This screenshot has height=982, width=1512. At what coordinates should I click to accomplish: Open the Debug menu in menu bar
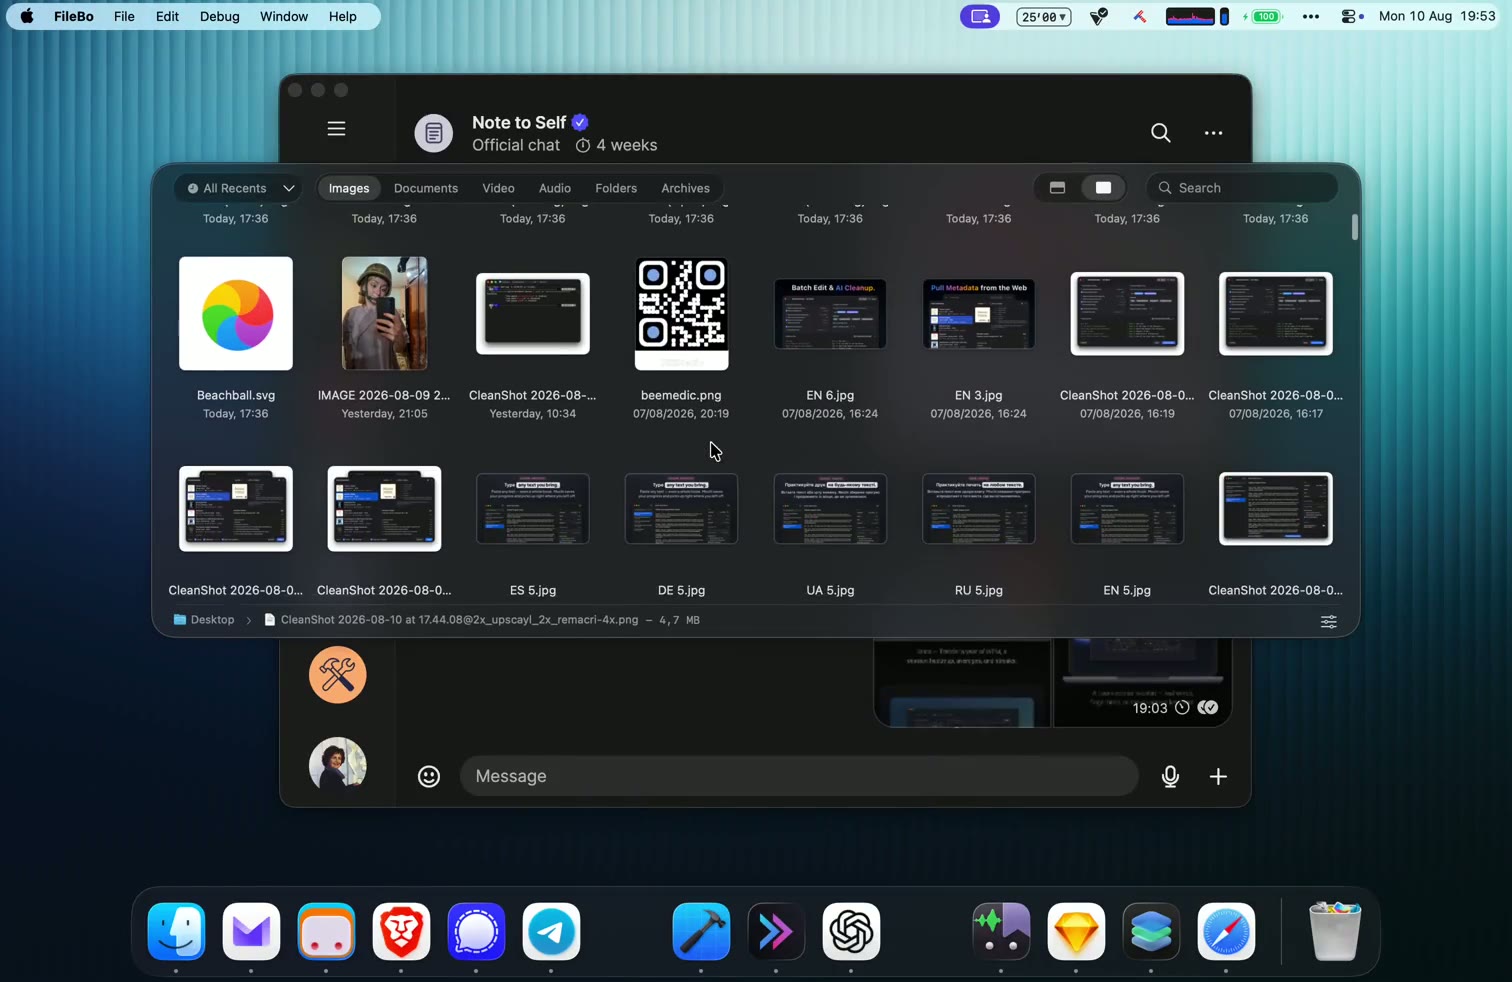click(x=219, y=17)
